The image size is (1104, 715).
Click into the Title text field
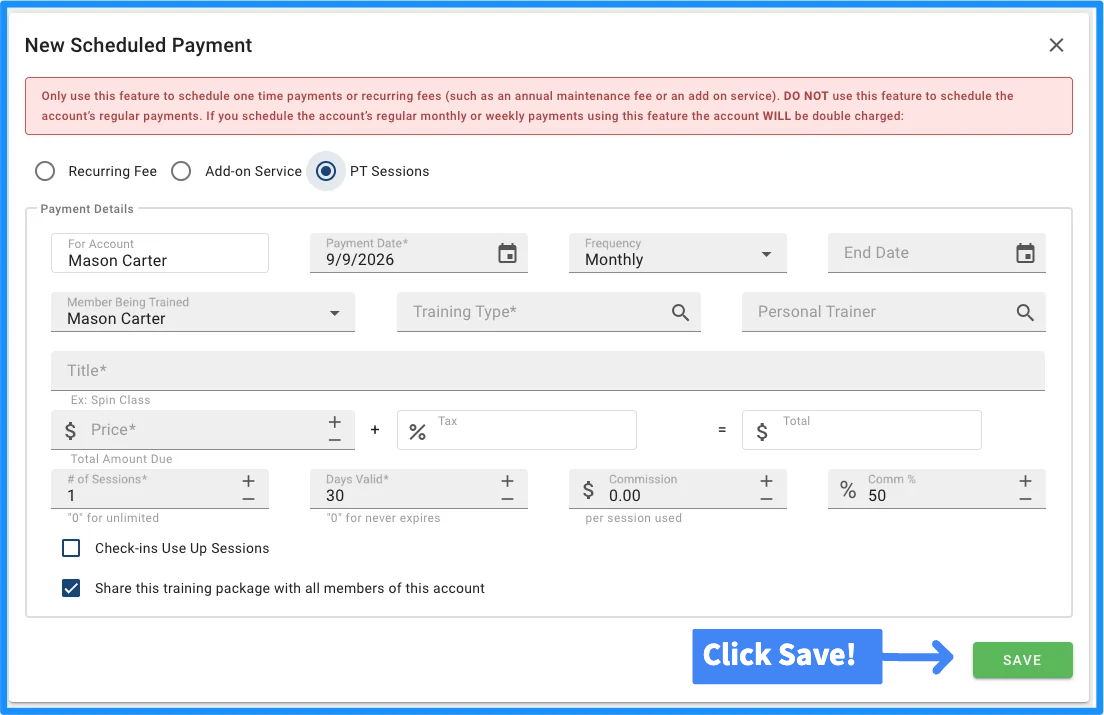pos(548,371)
